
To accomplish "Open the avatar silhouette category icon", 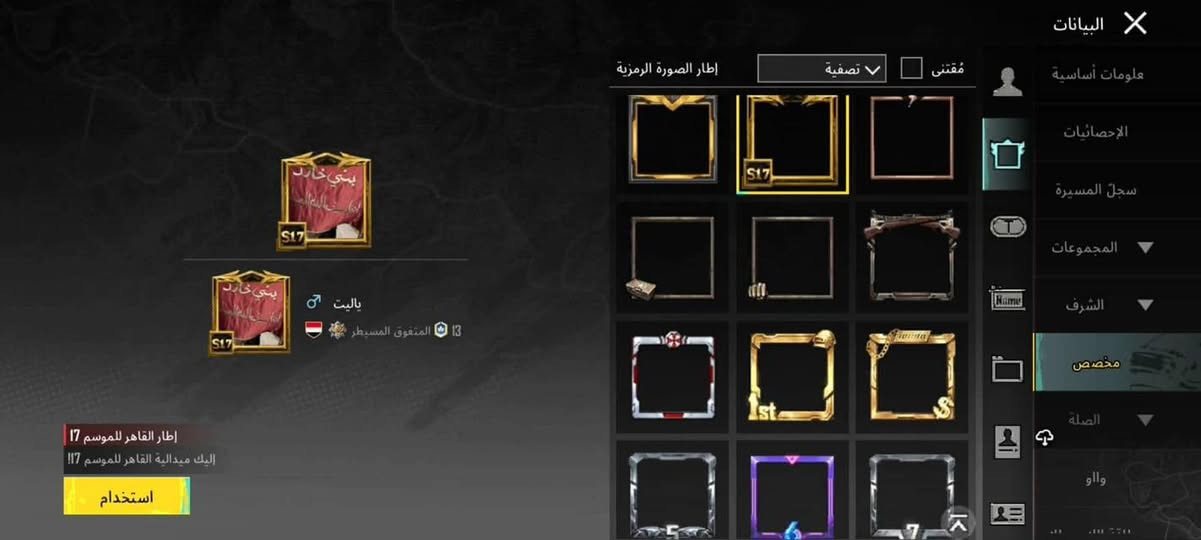I will tap(1007, 81).
